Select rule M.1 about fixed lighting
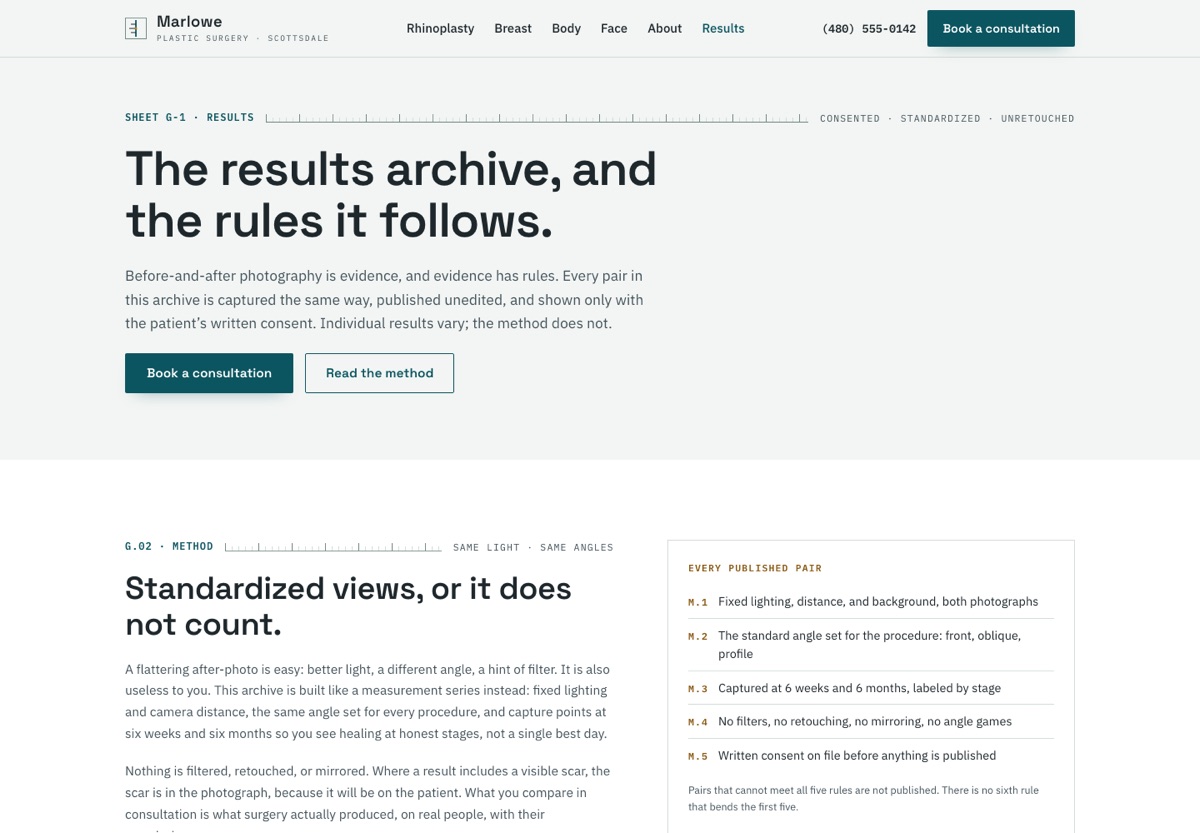 (x=871, y=602)
